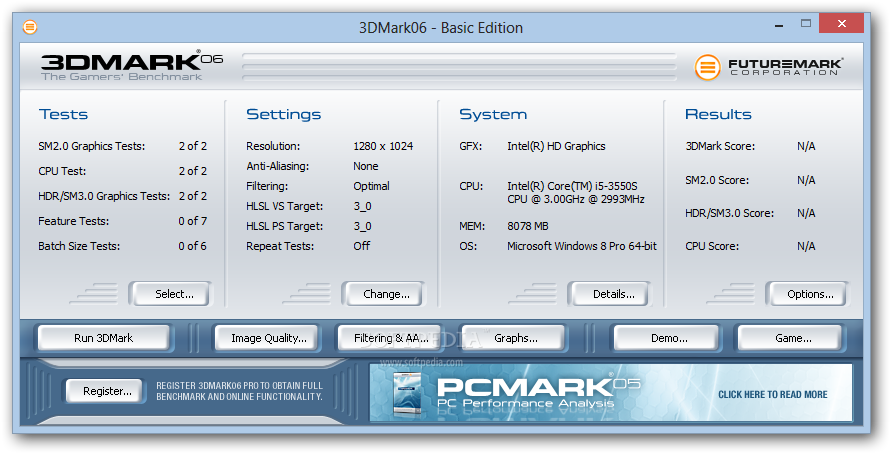Screen dimensions: 891x454
Task: Click the 'CPU Score:' label
Action: 711,246
